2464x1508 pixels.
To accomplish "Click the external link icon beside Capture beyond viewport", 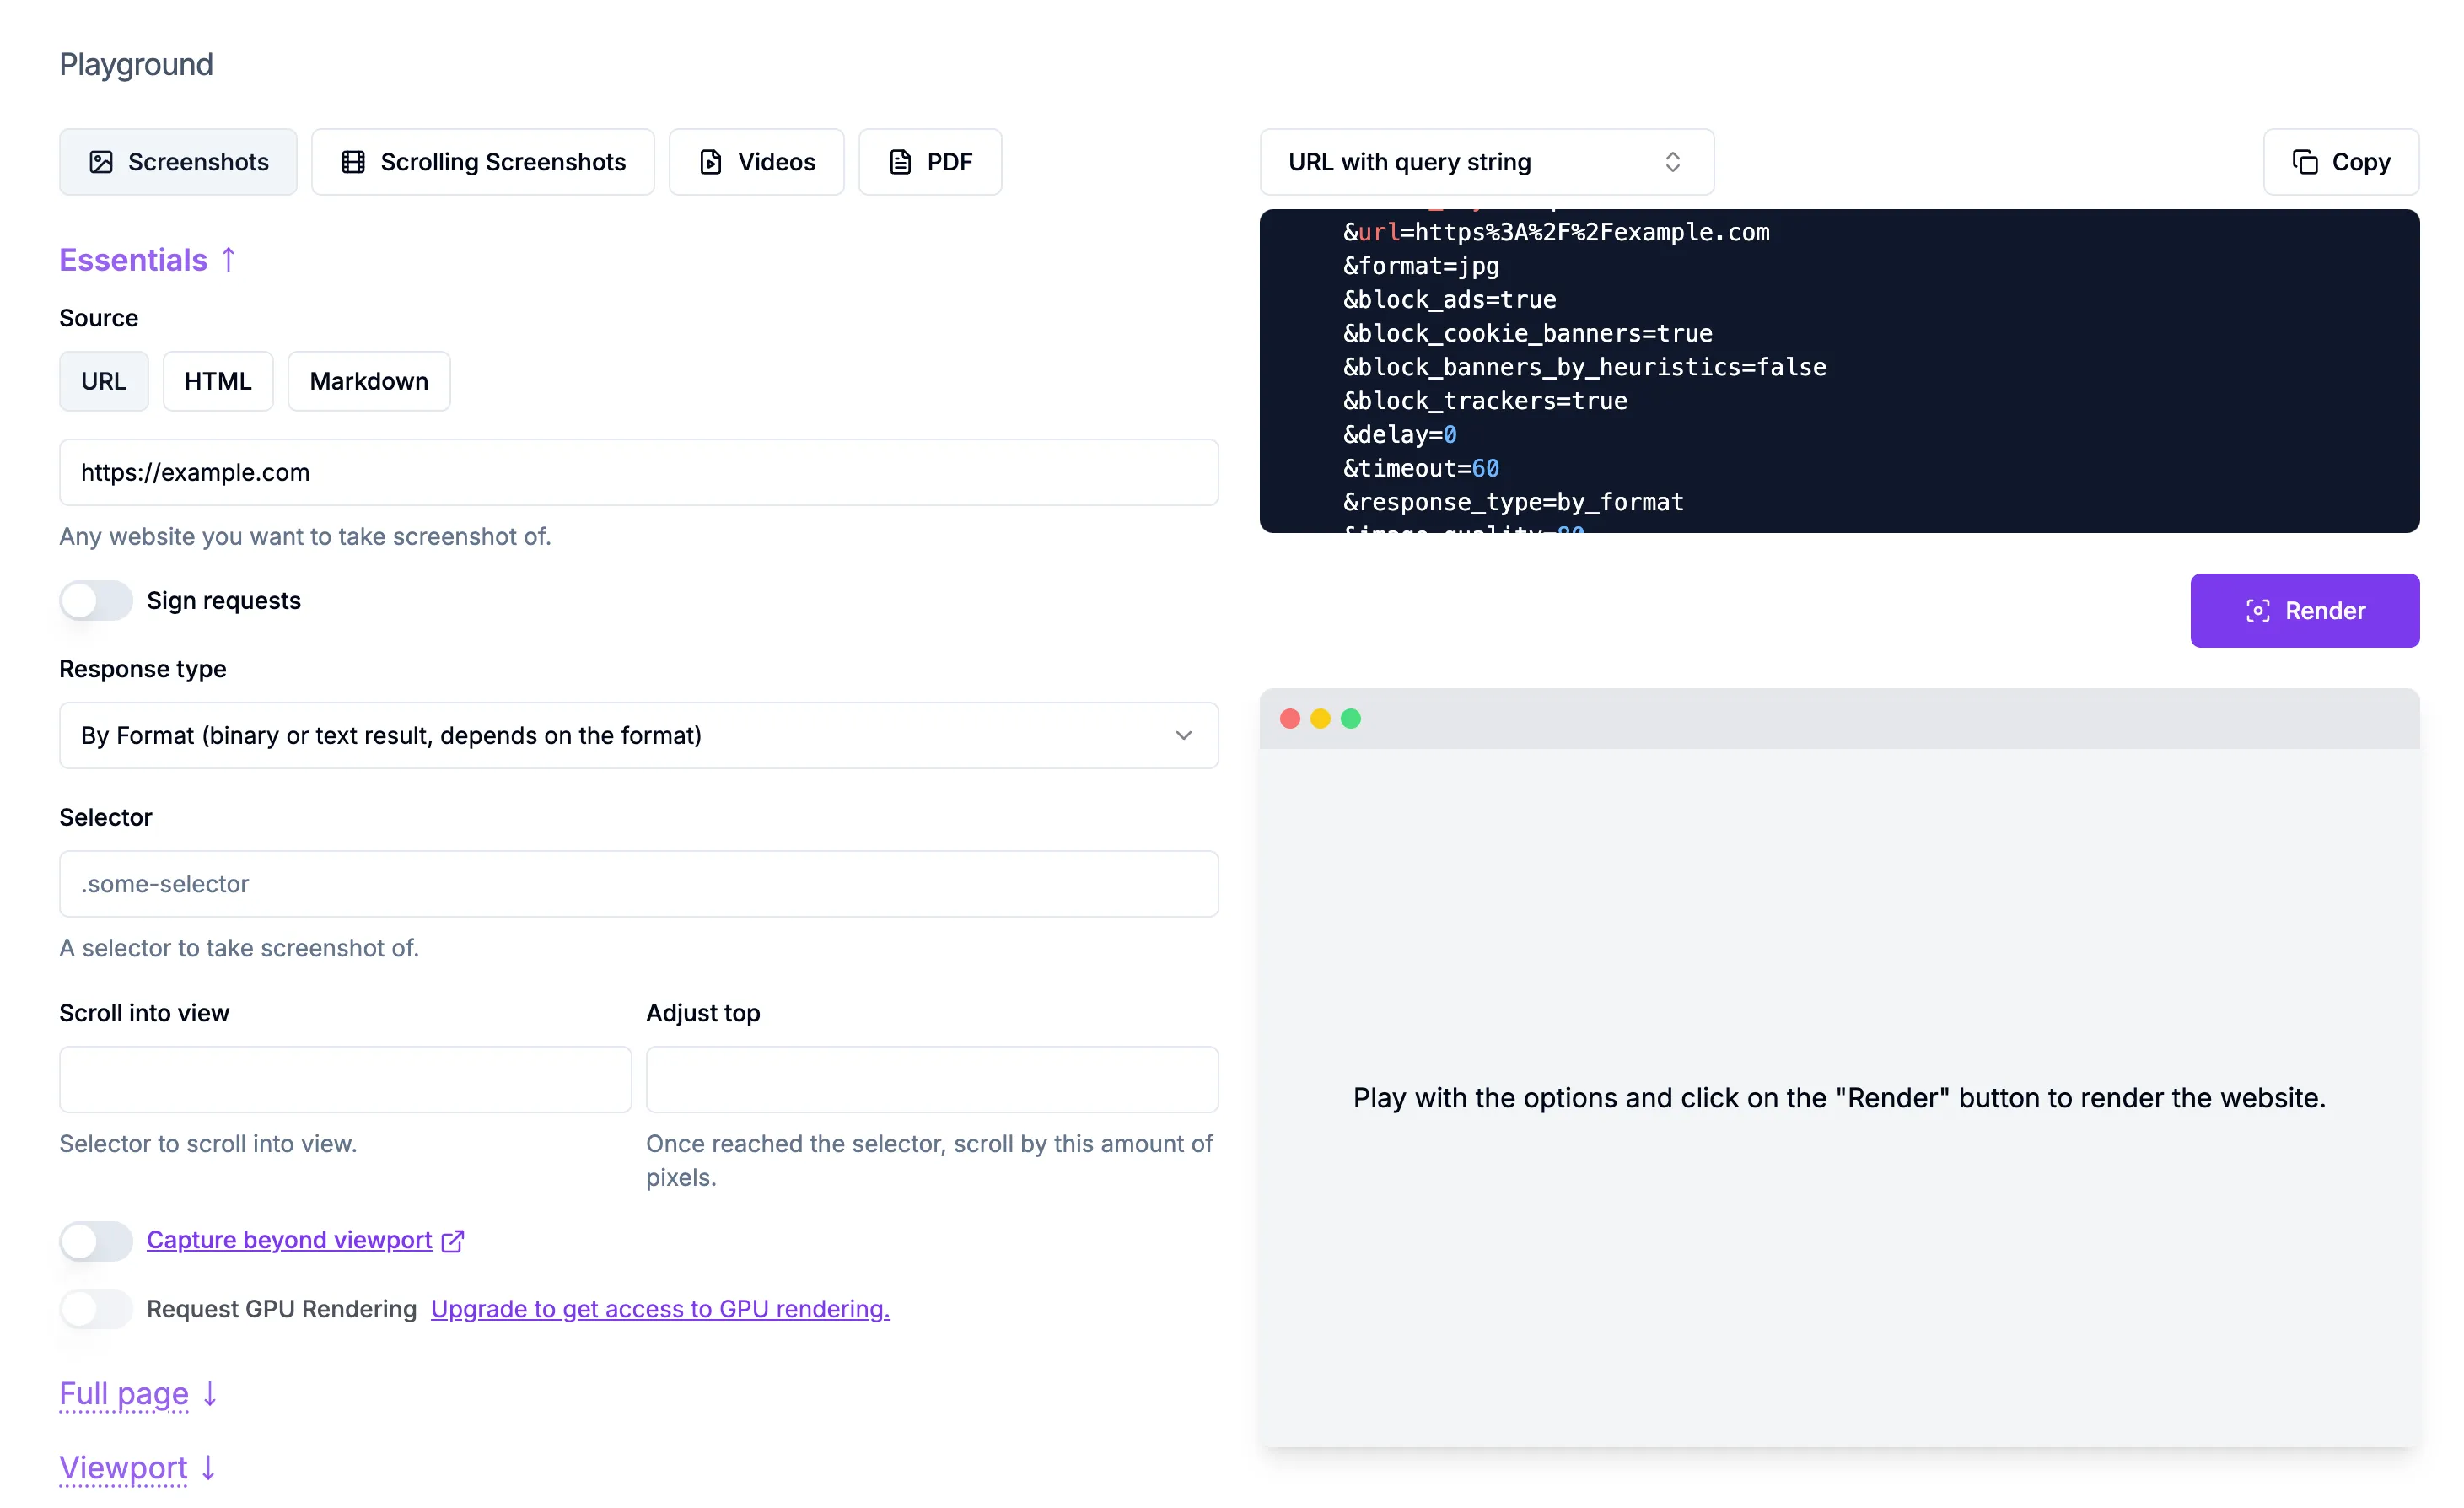I will pyautogui.click(x=453, y=1240).
